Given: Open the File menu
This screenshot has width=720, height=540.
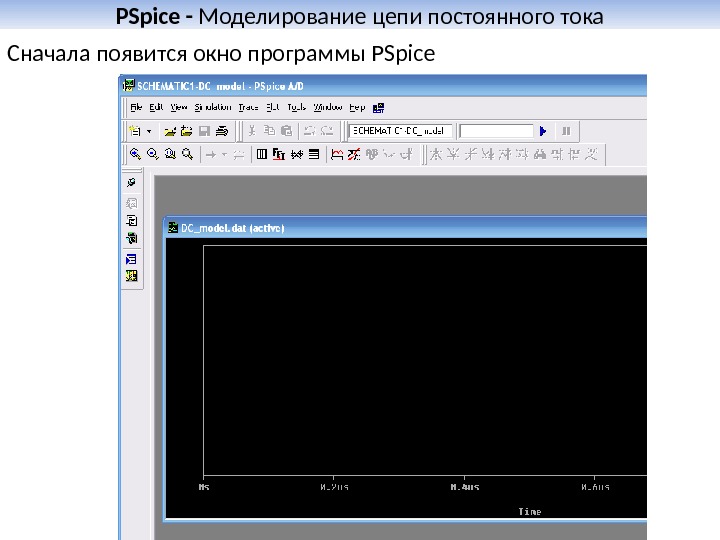Looking at the screenshot, I should [x=136, y=107].
